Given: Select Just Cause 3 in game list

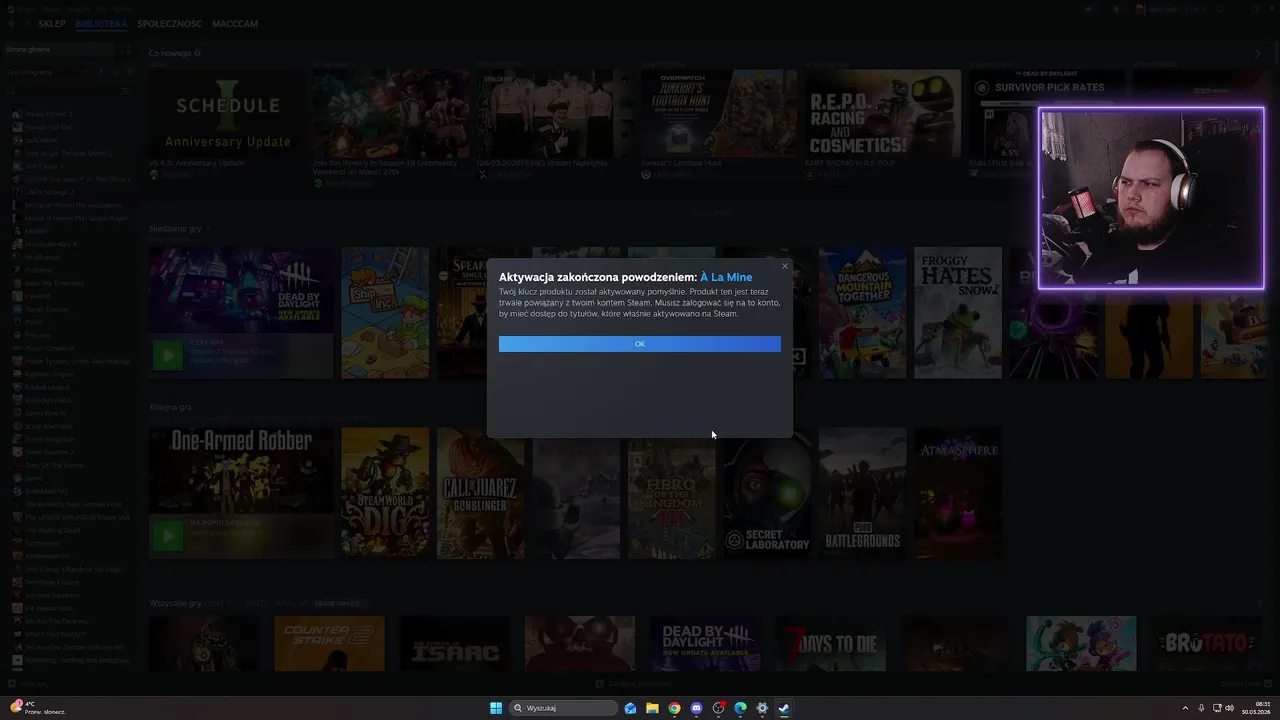Looking at the screenshot, I should (42, 166).
